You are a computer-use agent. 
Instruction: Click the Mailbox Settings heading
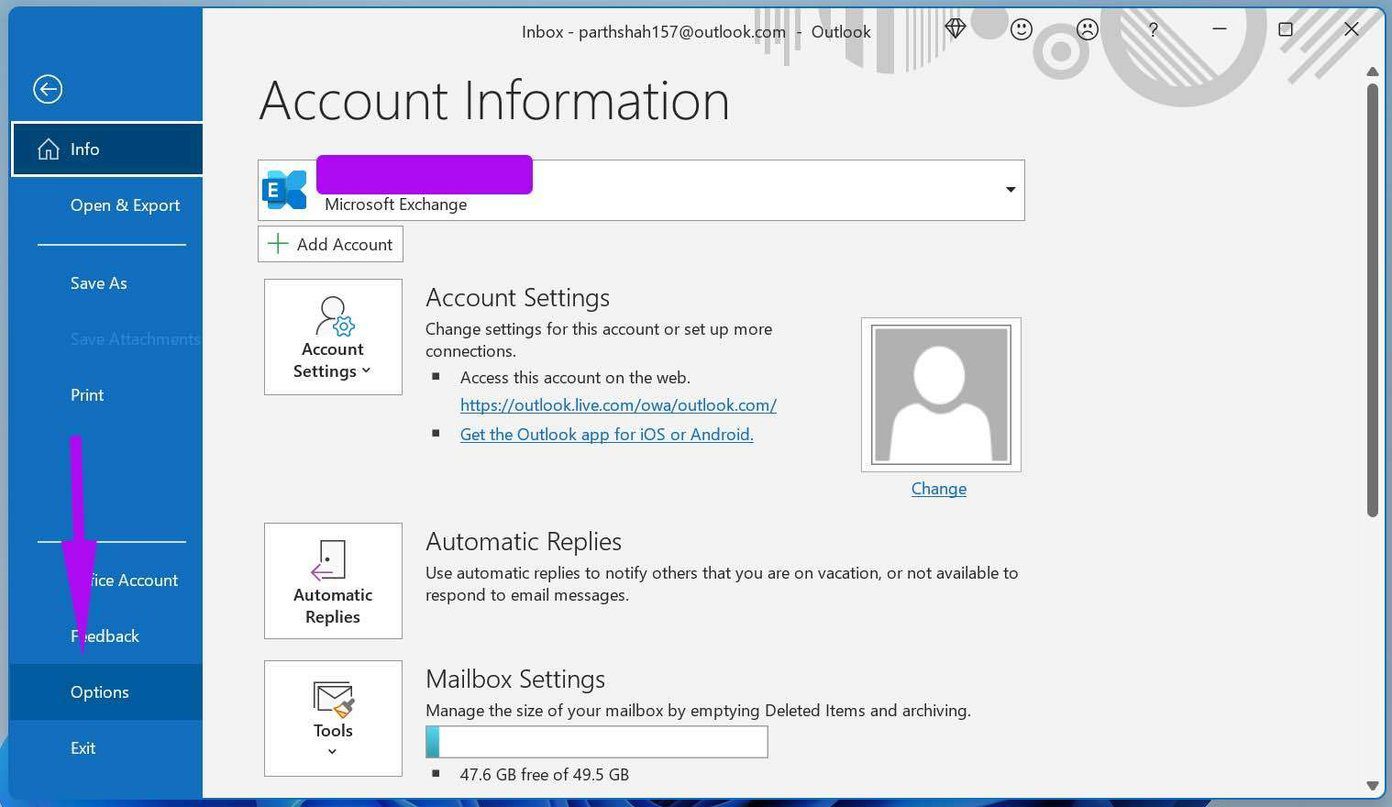point(515,679)
